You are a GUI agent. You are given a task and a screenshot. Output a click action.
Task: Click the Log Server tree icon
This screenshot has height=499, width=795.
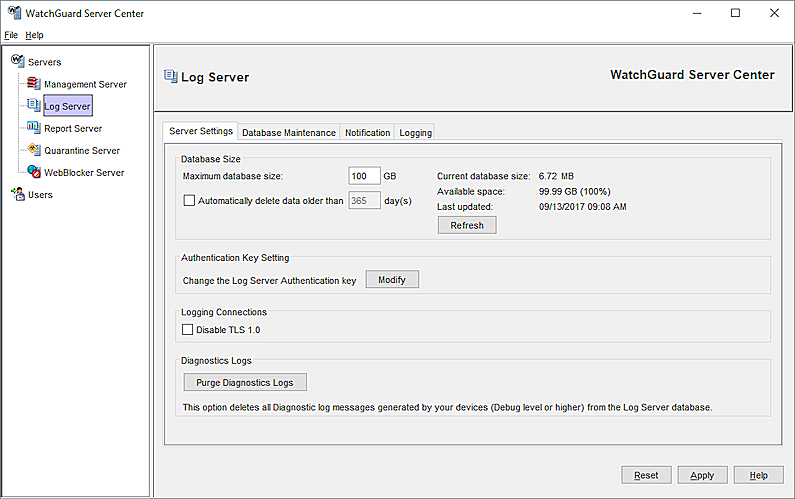[x=34, y=106]
